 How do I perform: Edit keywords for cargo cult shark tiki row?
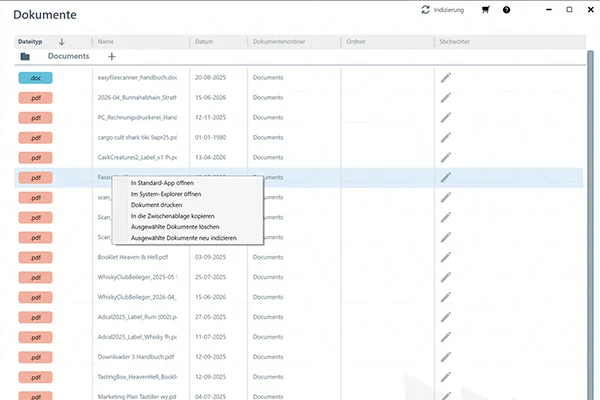446,137
